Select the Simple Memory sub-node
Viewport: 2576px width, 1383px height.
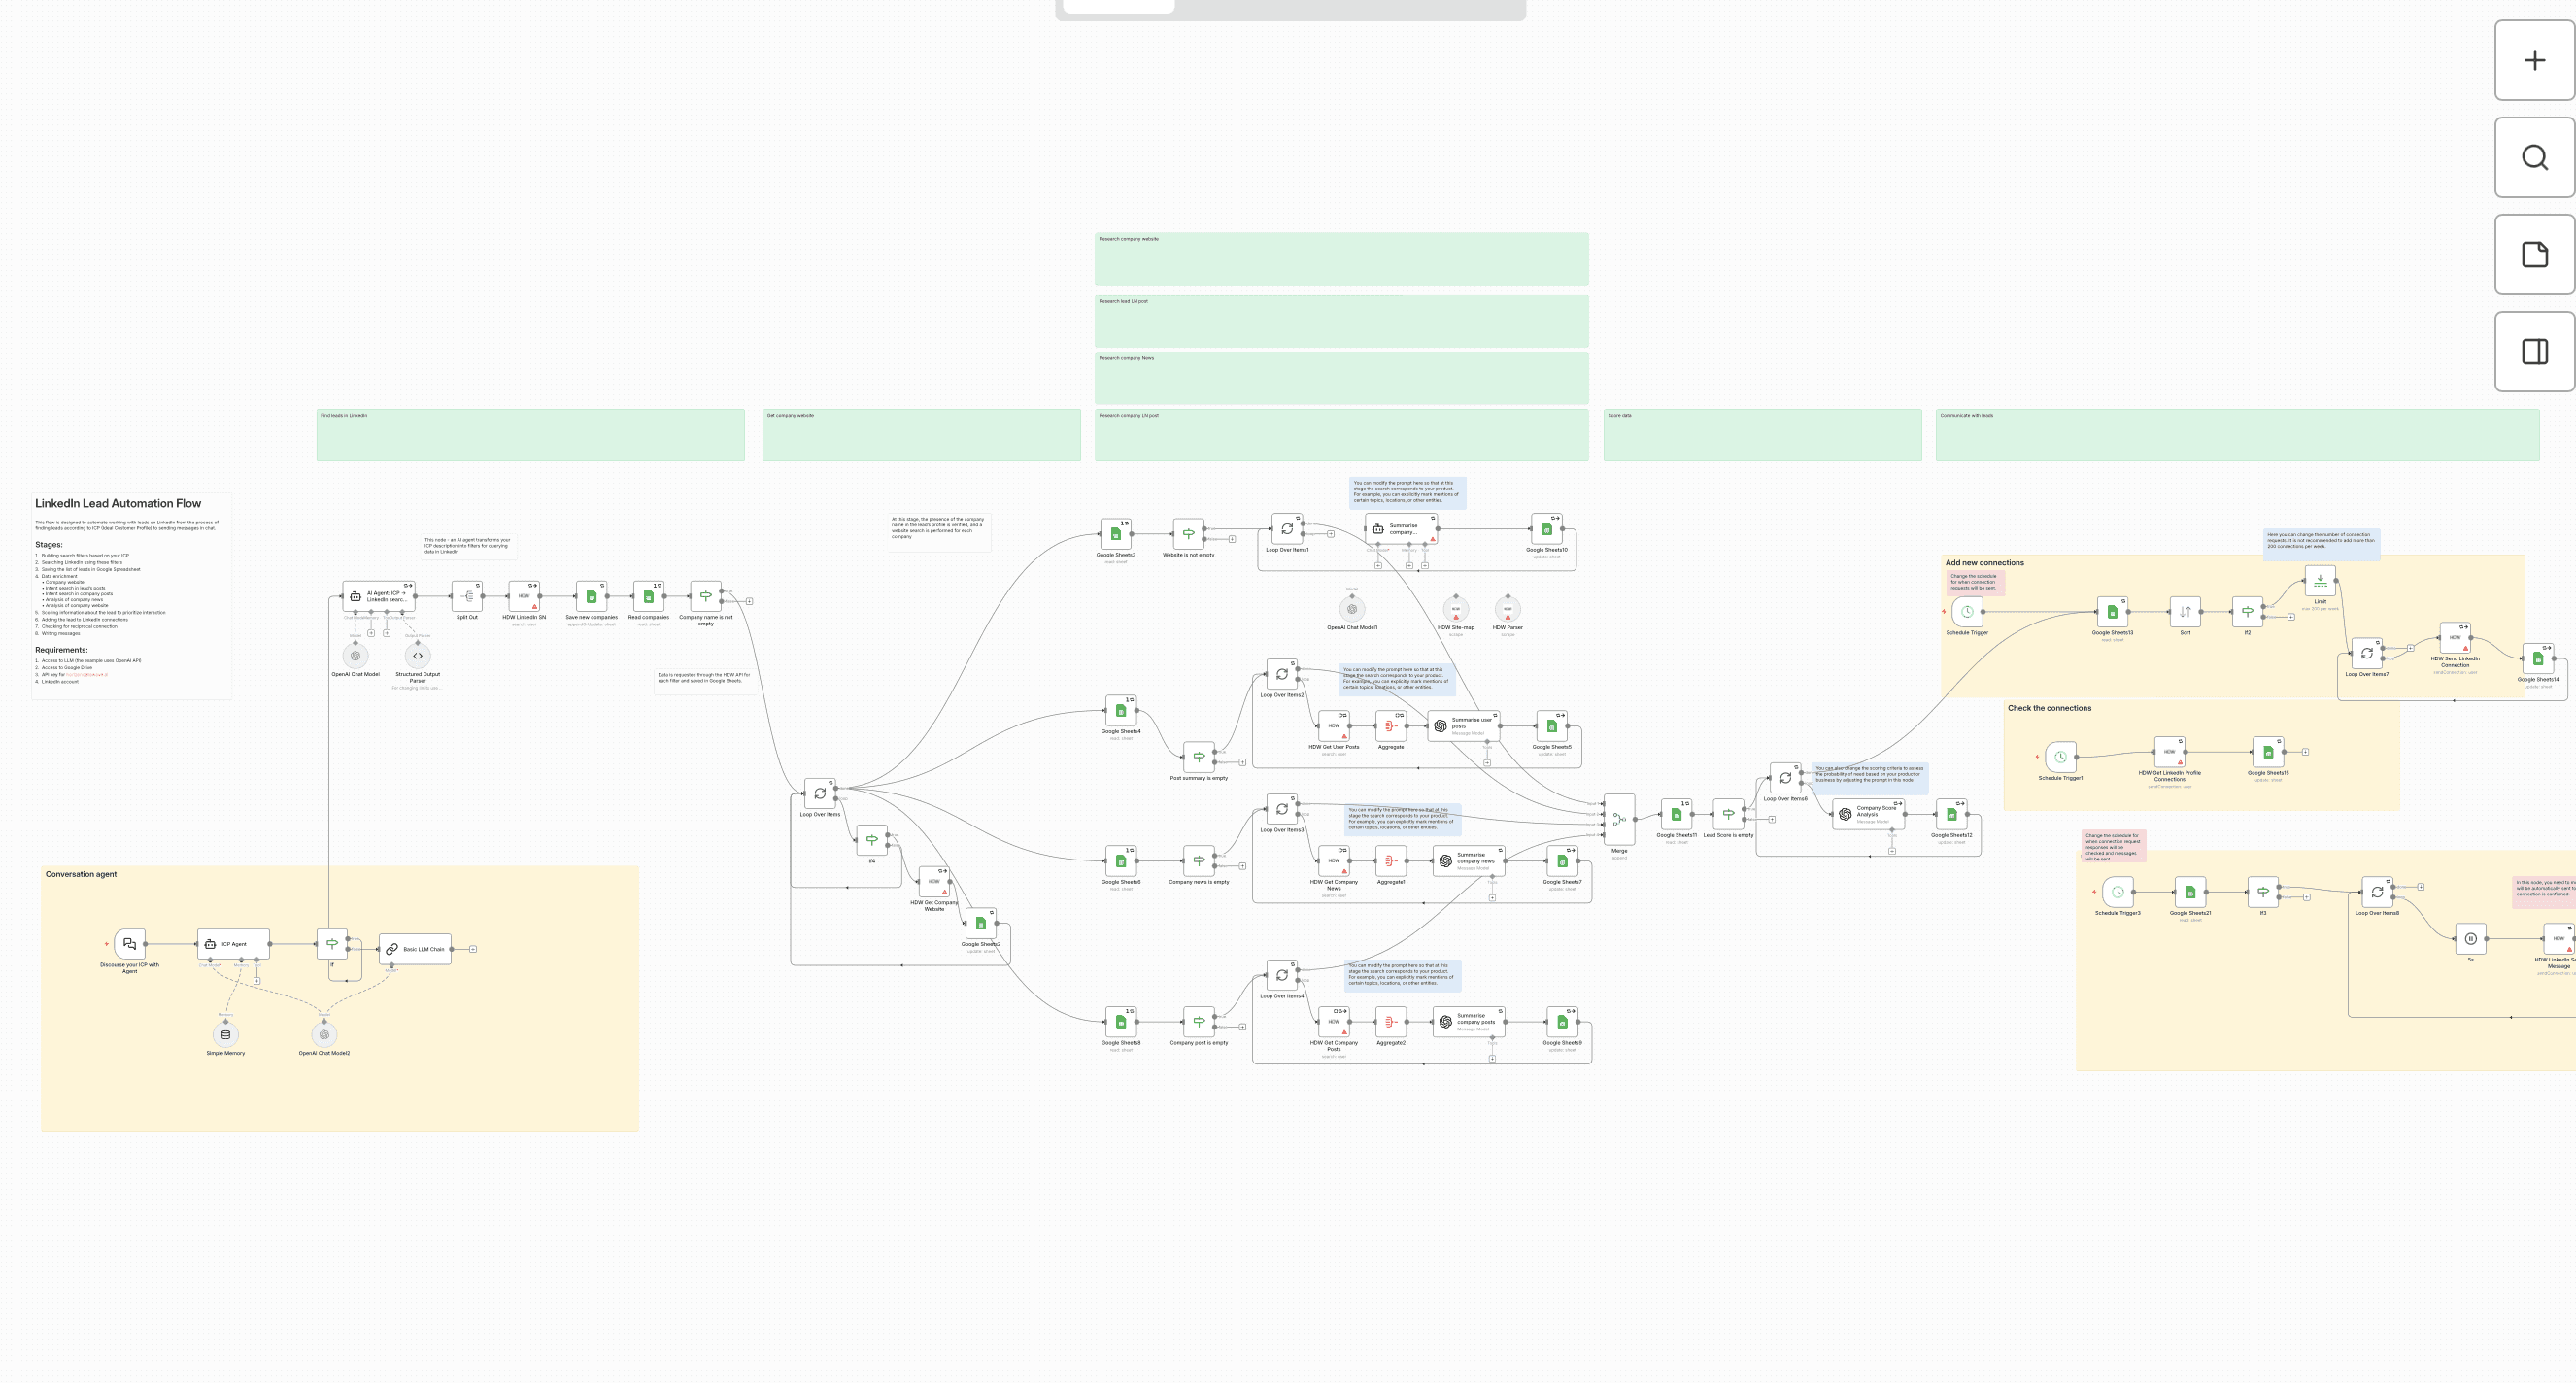point(225,1035)
